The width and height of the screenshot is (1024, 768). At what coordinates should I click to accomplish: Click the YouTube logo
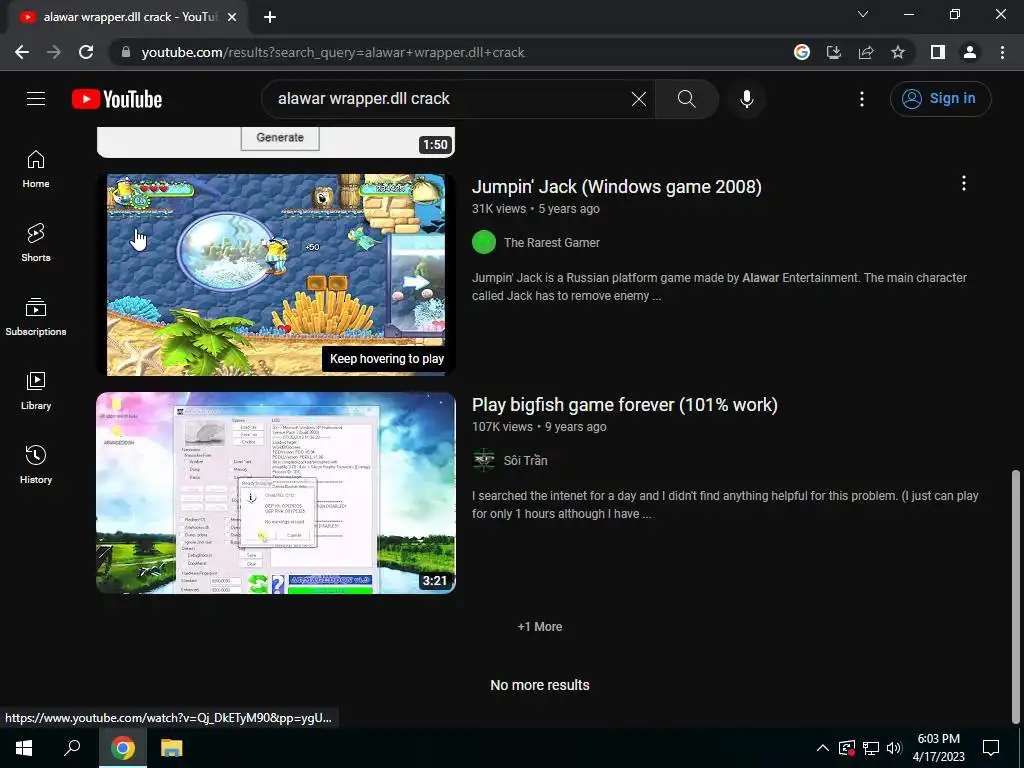117,99
